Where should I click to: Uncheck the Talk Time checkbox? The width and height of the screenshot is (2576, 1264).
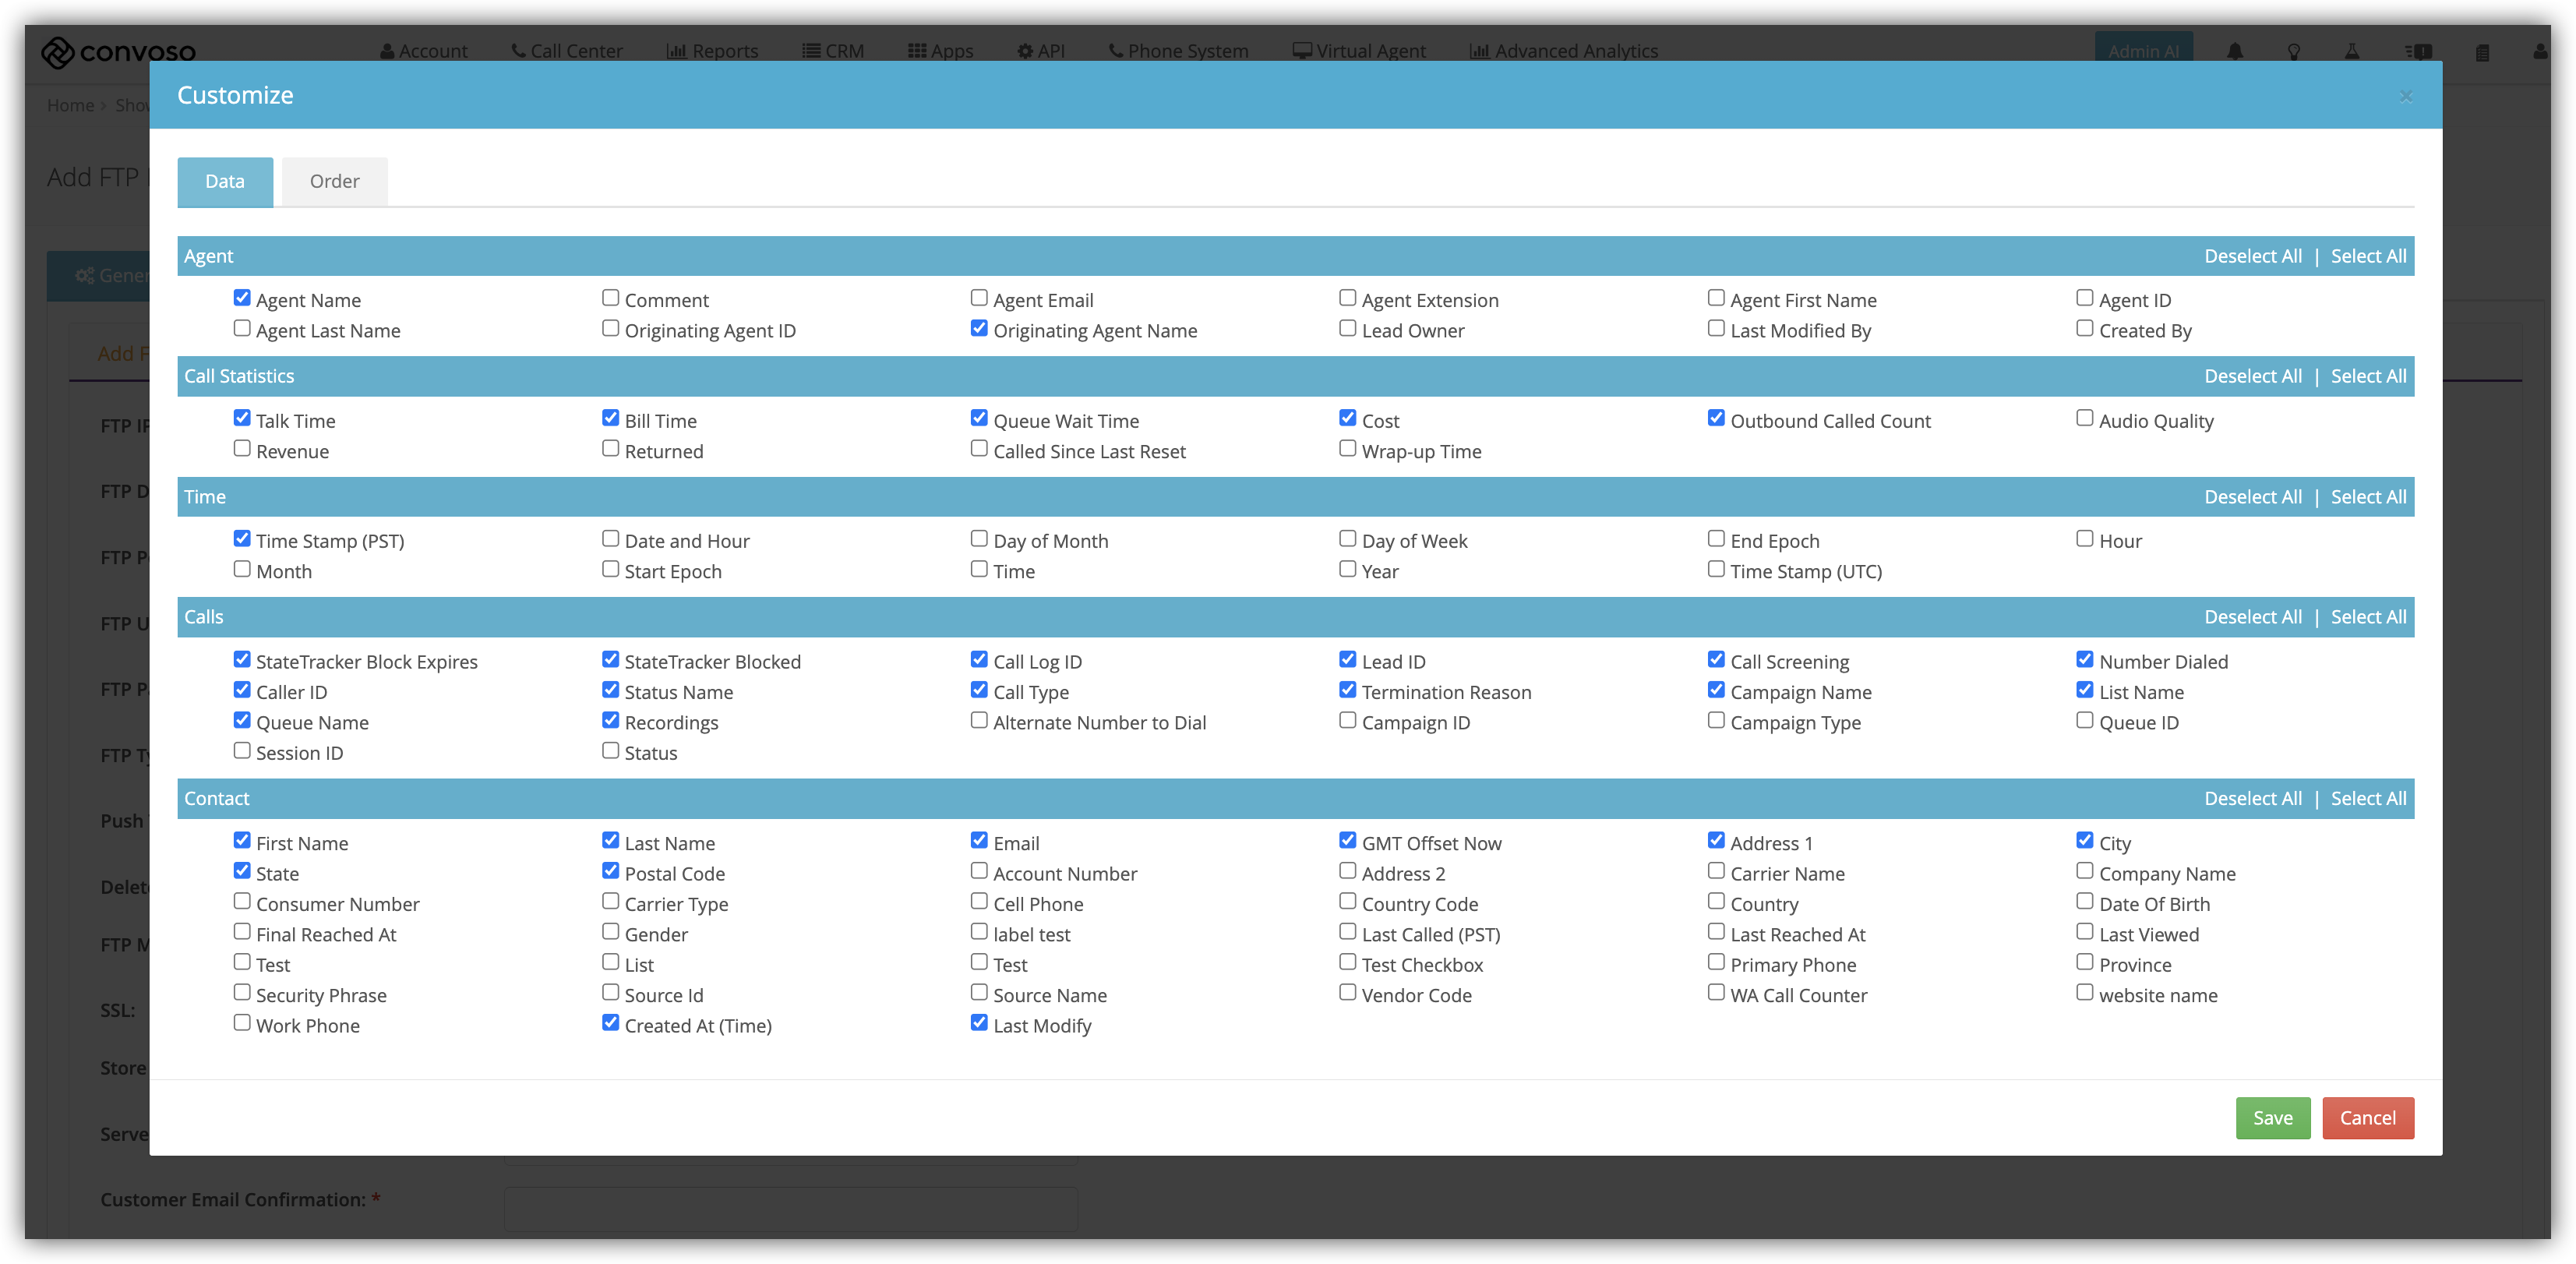click(242, 418)
